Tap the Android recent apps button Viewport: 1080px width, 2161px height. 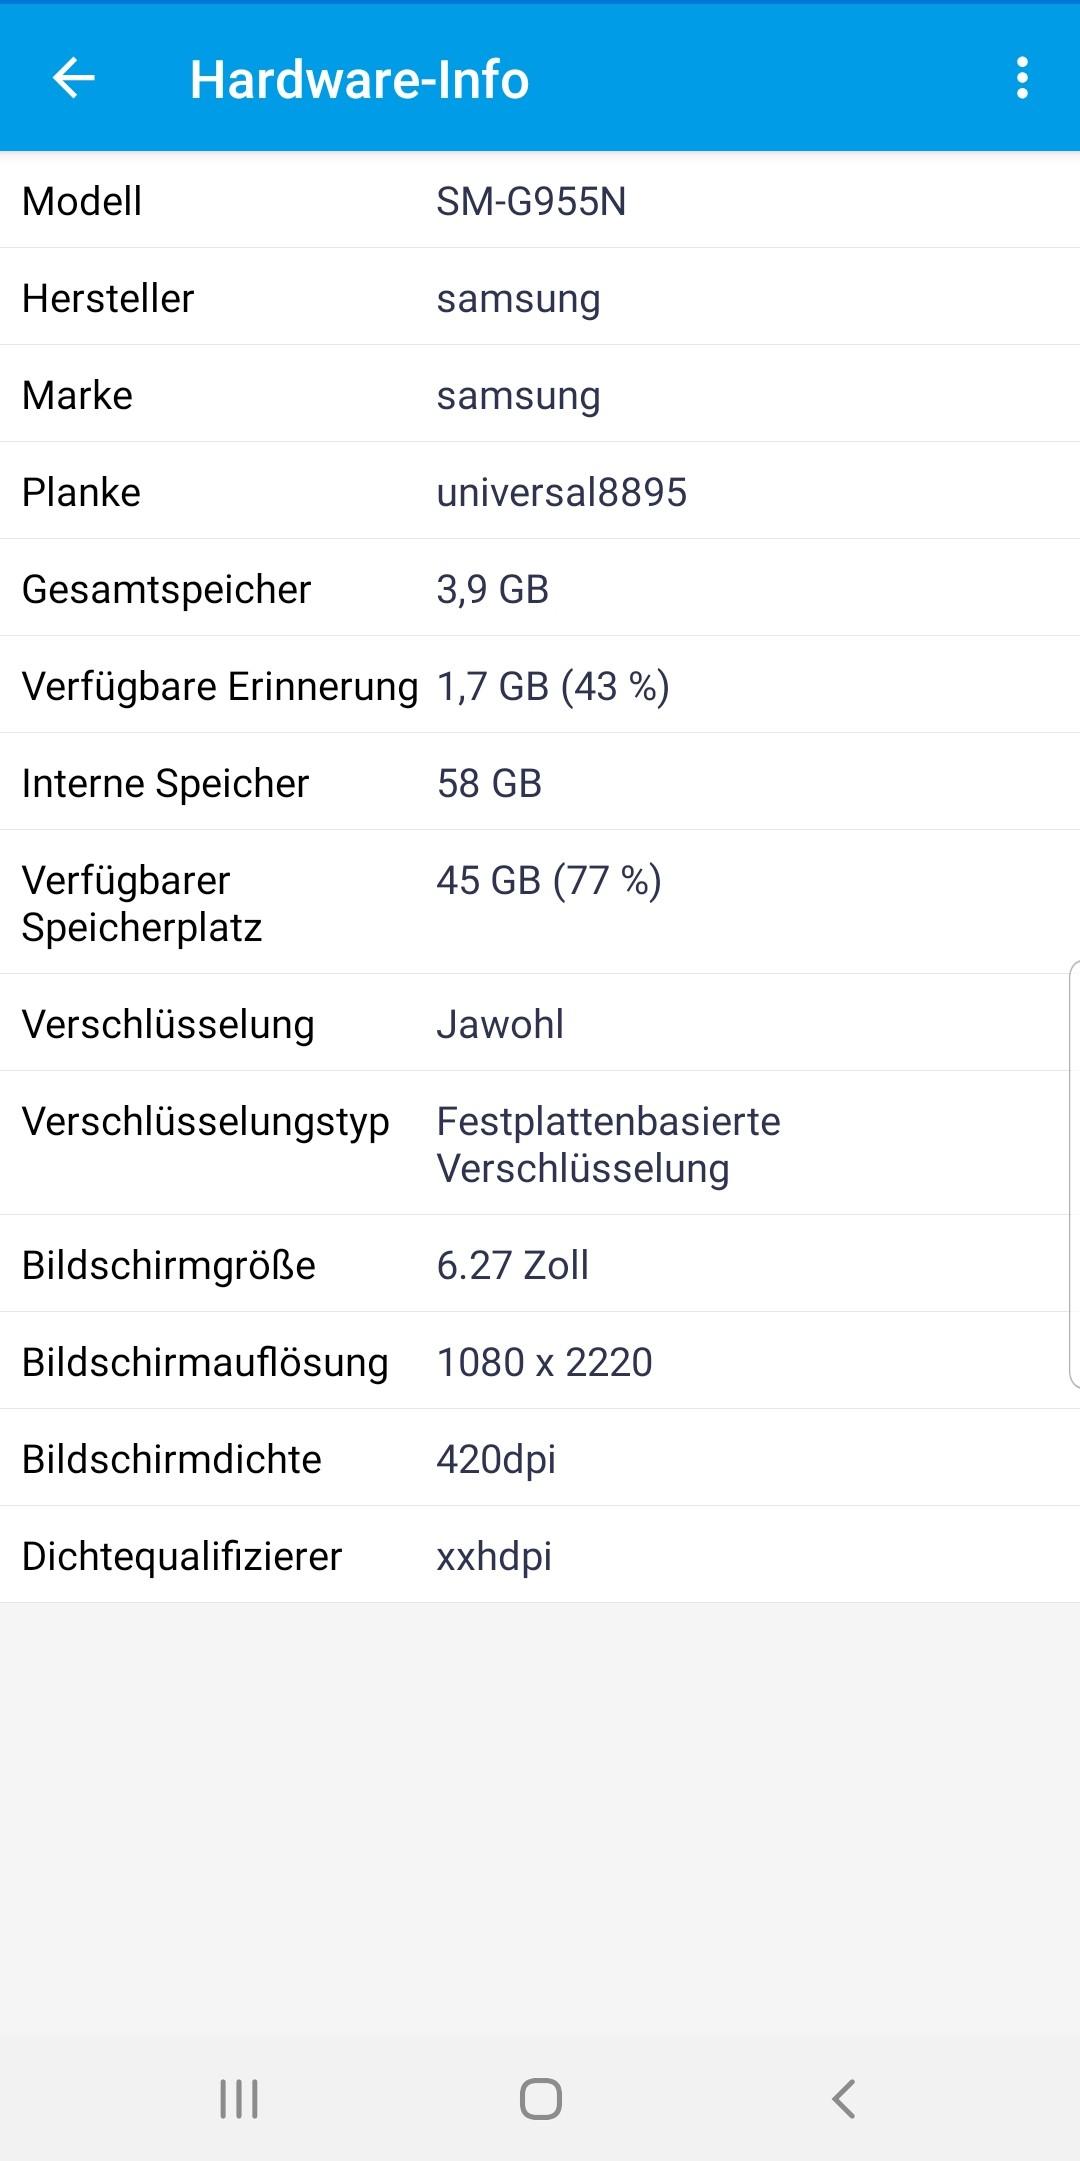tap(239, 2098)
